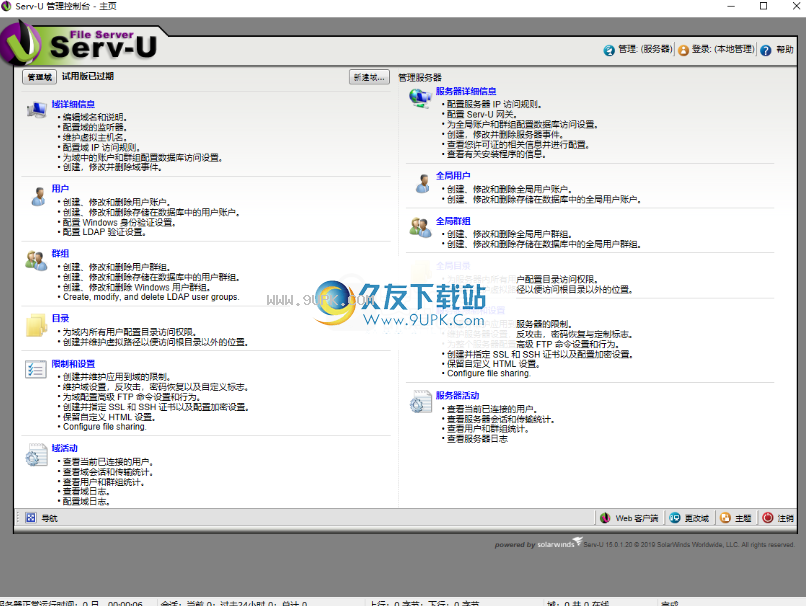Image resolution: width=806 pixels, height=606 pixels.
Task: Click the 管理域 button
Action: coord(40,77)
